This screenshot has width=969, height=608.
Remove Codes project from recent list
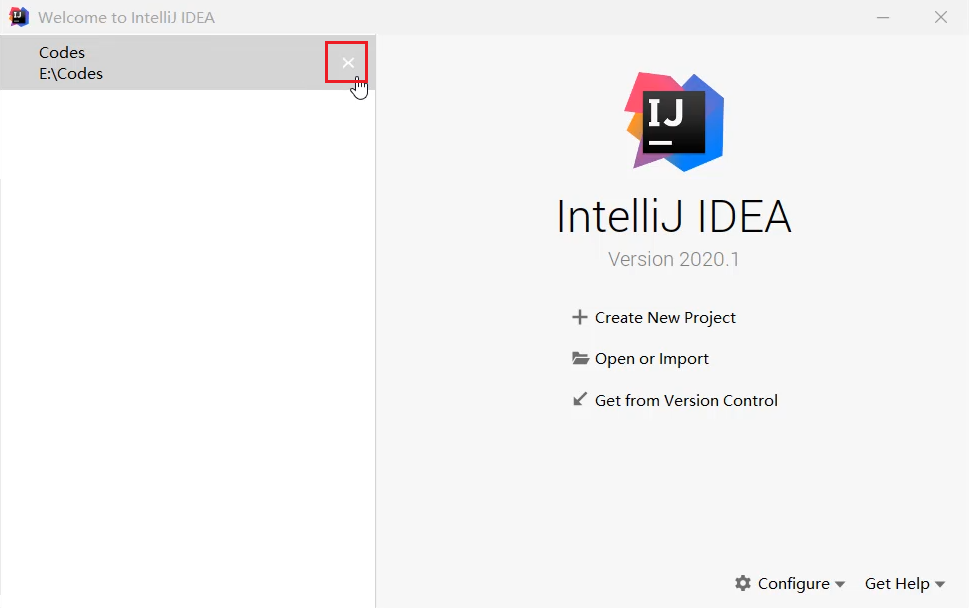tap(347, 63)
